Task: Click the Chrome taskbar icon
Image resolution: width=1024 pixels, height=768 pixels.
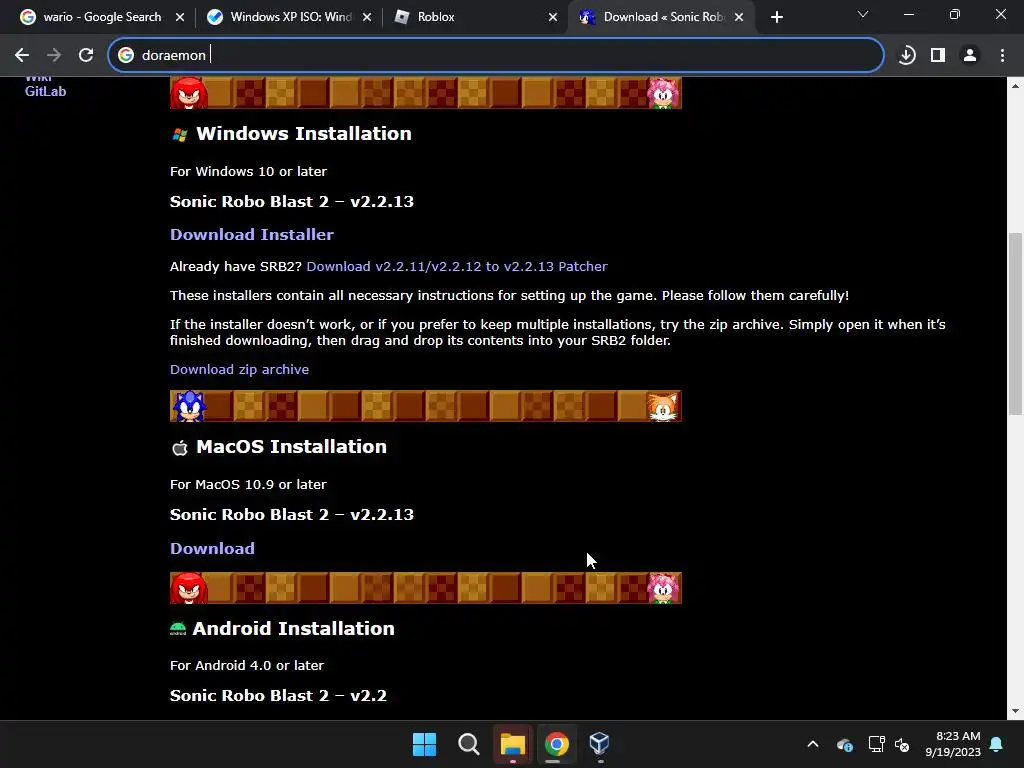Action: (x=556, y=744)
